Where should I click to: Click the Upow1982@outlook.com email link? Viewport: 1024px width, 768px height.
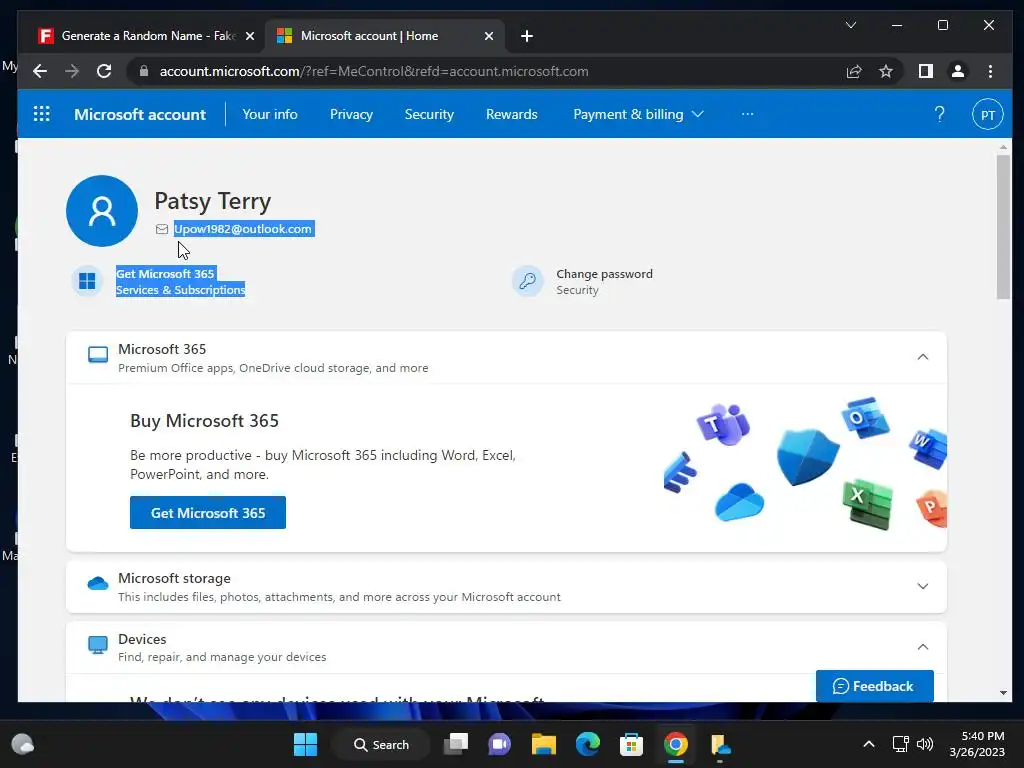242,229
